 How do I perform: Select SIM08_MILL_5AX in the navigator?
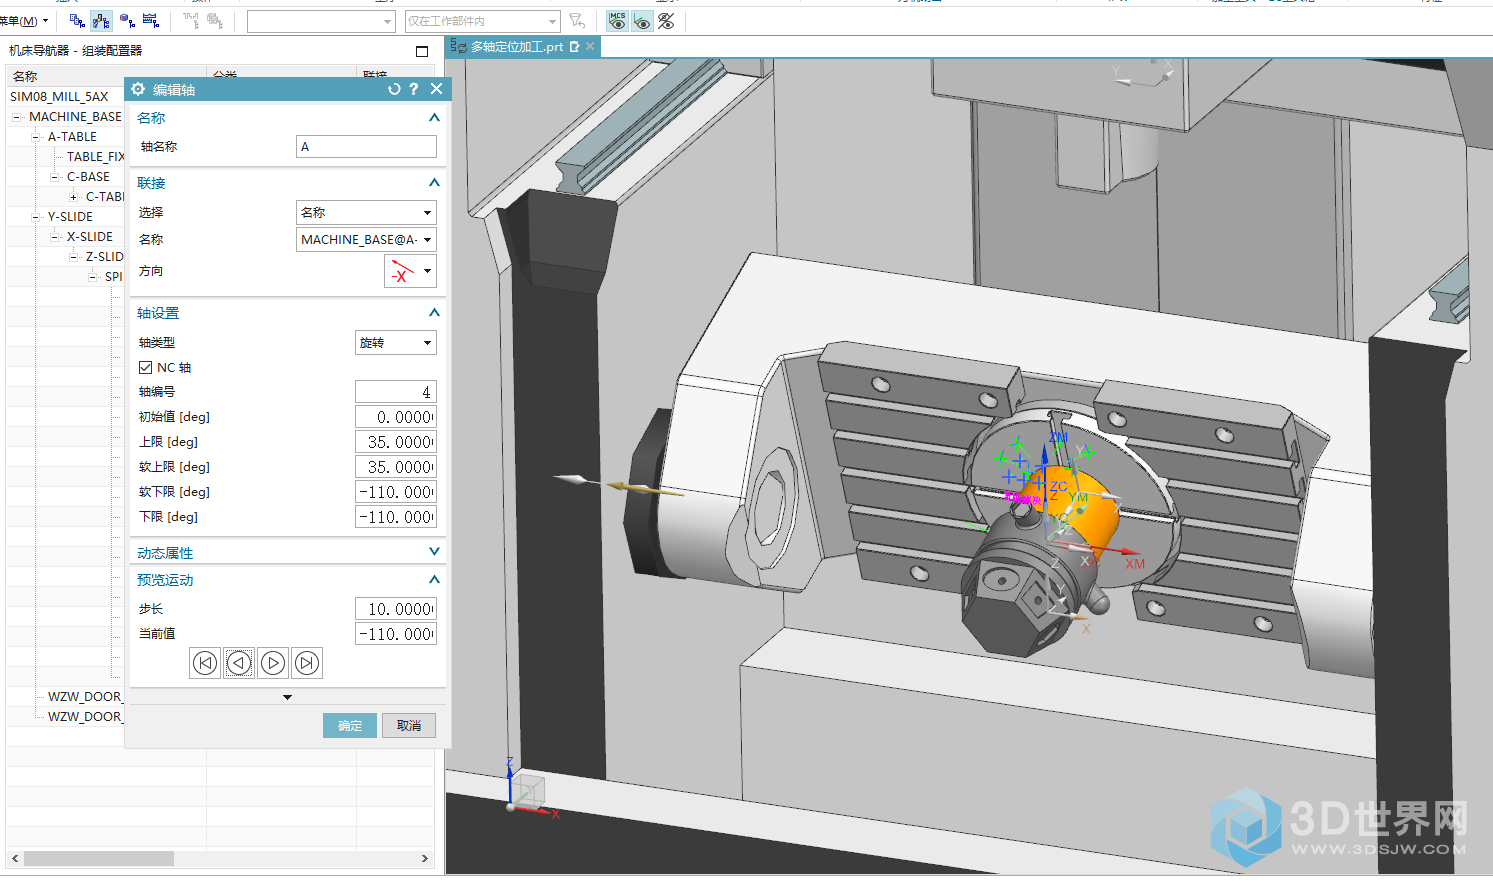59,97
